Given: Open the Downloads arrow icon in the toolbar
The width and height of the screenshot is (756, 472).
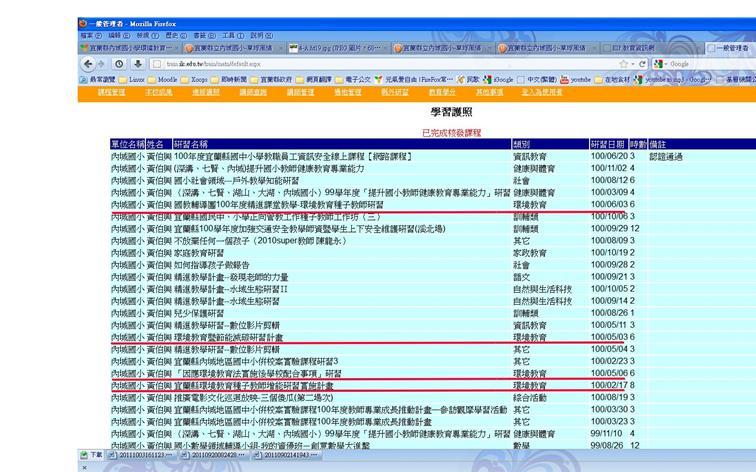Looking at the screenshot, I should pos(135,63).
